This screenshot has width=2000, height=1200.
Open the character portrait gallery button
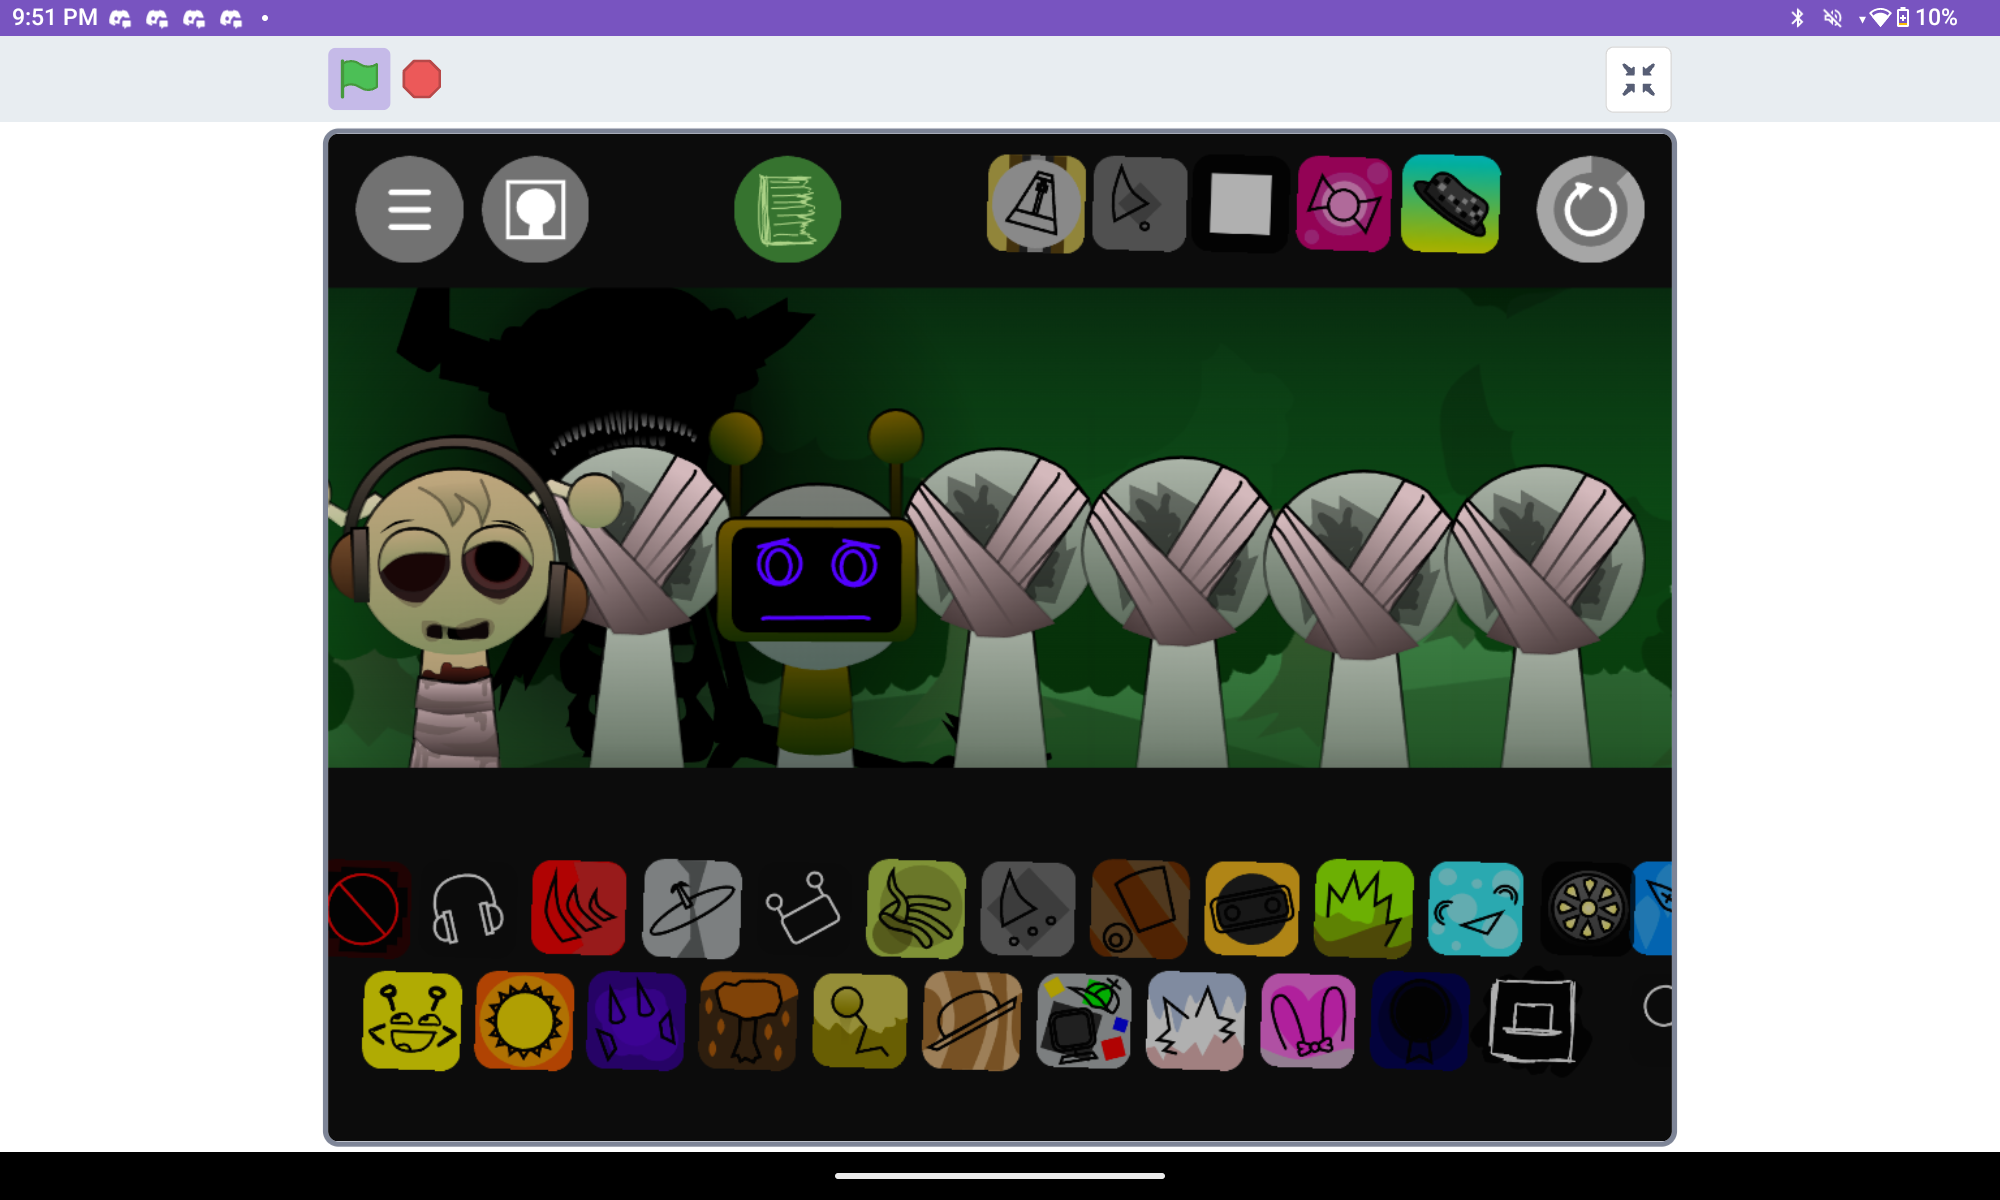[x=535, y=210]
